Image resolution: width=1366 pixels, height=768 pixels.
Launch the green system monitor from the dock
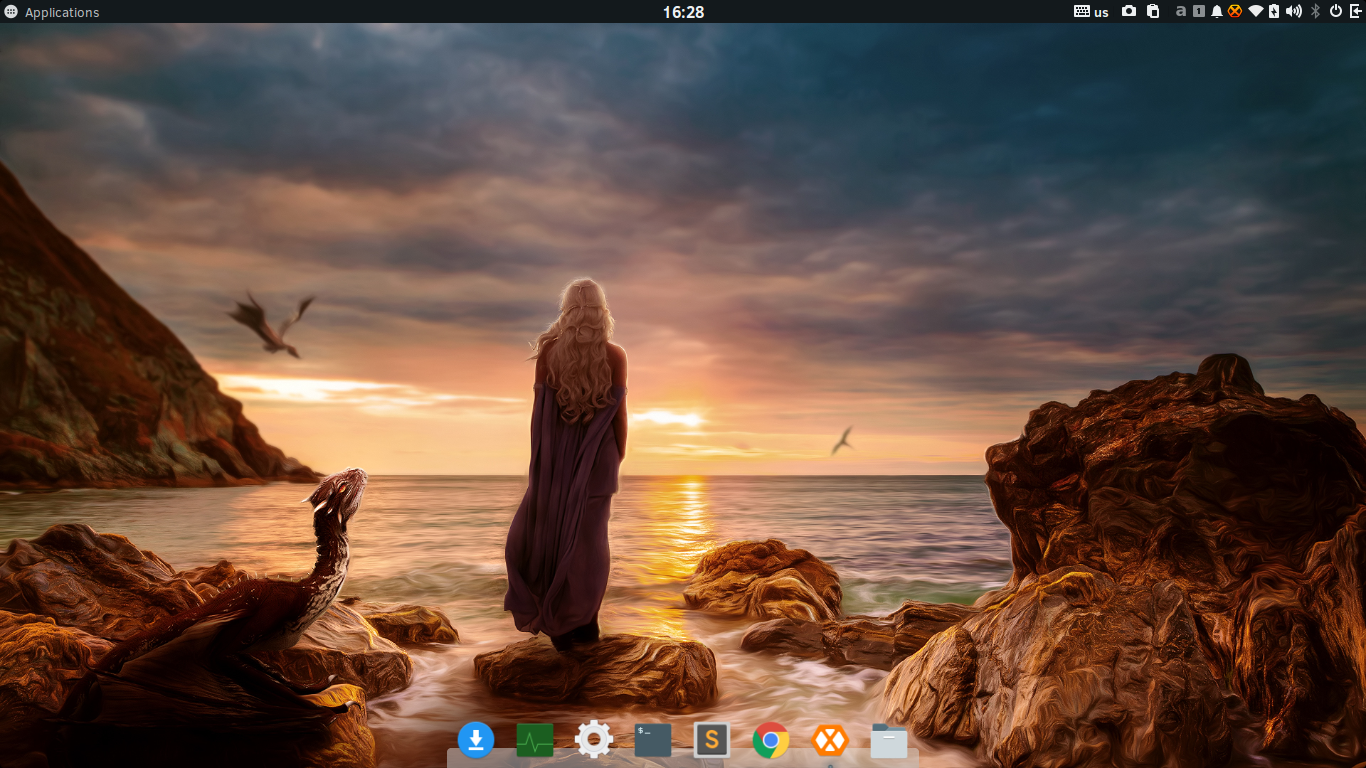[x=535, y=740]
